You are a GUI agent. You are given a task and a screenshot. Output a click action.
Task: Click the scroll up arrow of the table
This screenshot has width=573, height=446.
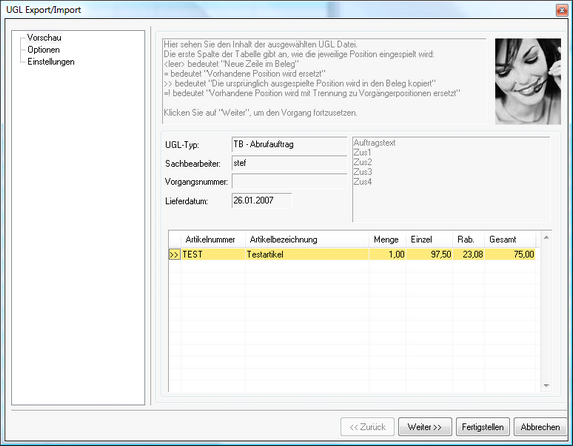click(x=546, y=238)
